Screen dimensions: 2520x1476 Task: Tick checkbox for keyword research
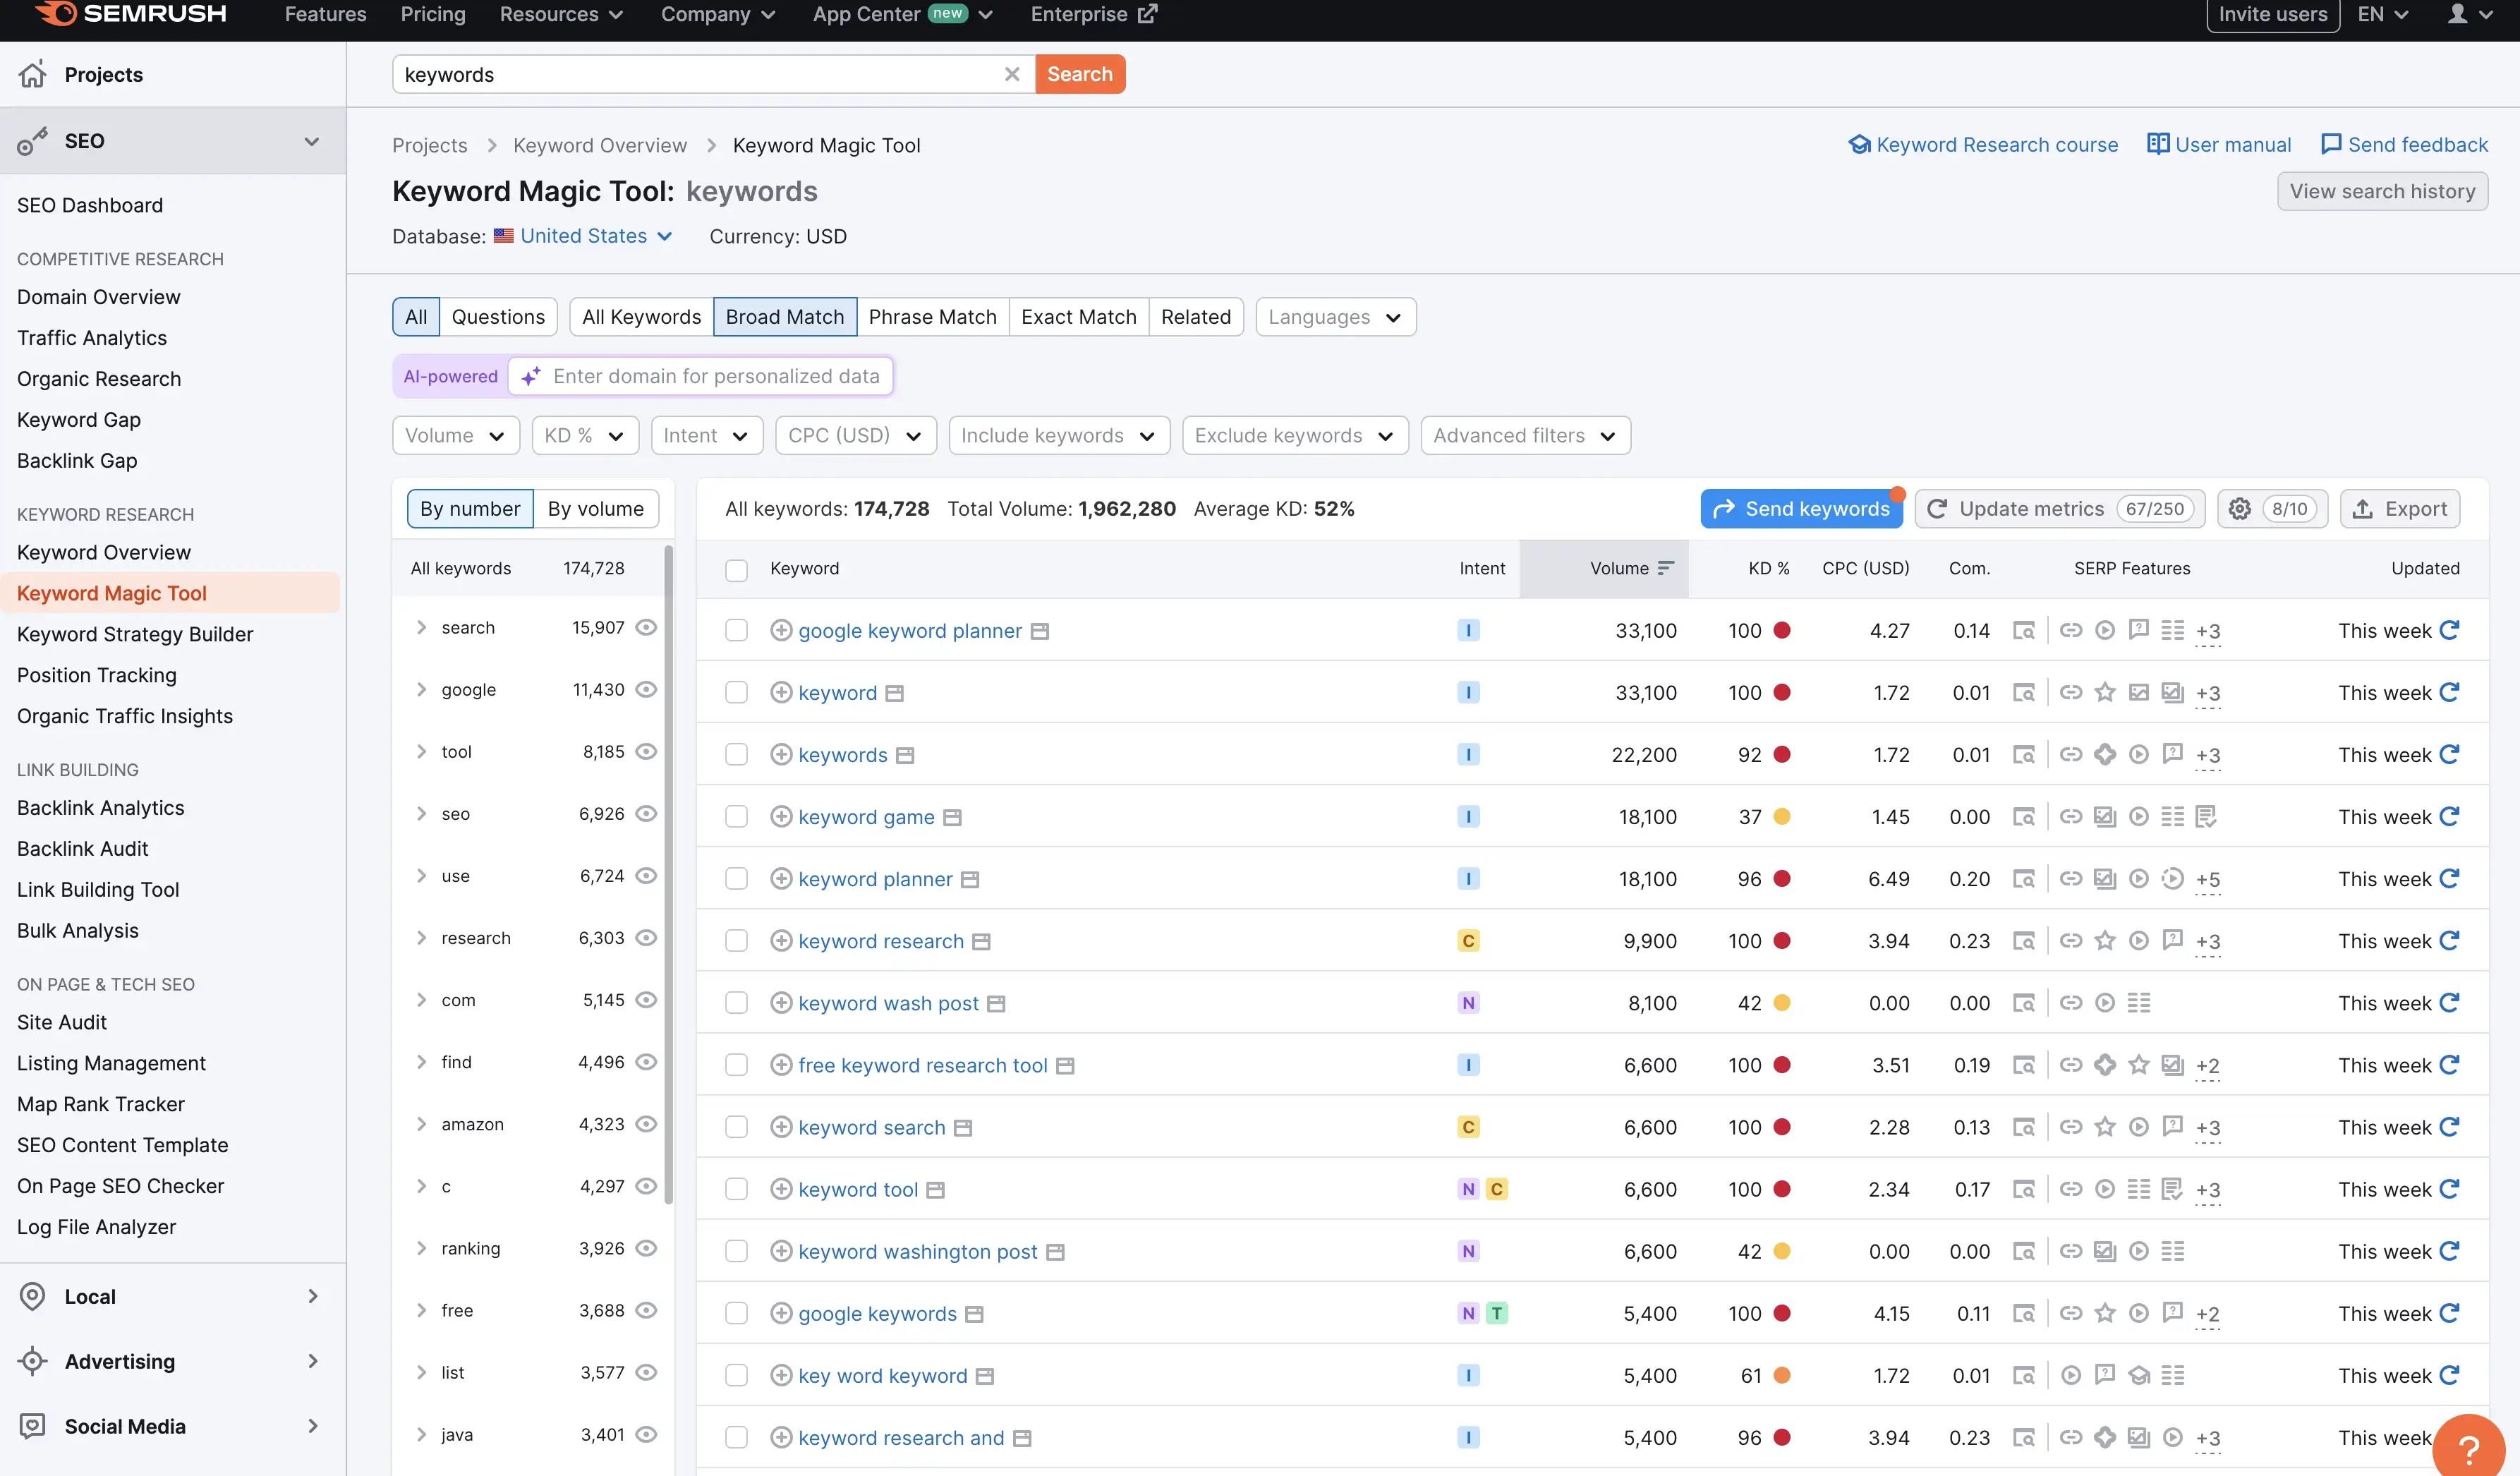click(737, 941)
